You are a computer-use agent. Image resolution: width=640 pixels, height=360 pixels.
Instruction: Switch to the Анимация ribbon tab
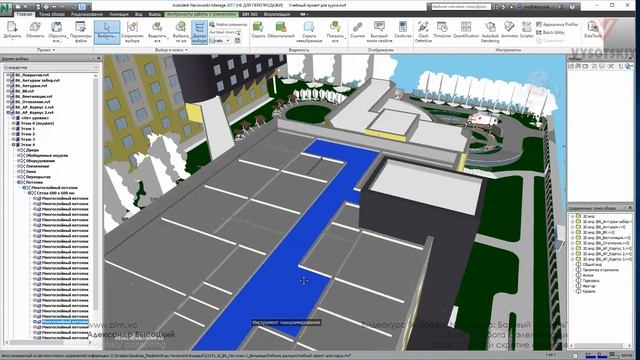click(119, 14)
